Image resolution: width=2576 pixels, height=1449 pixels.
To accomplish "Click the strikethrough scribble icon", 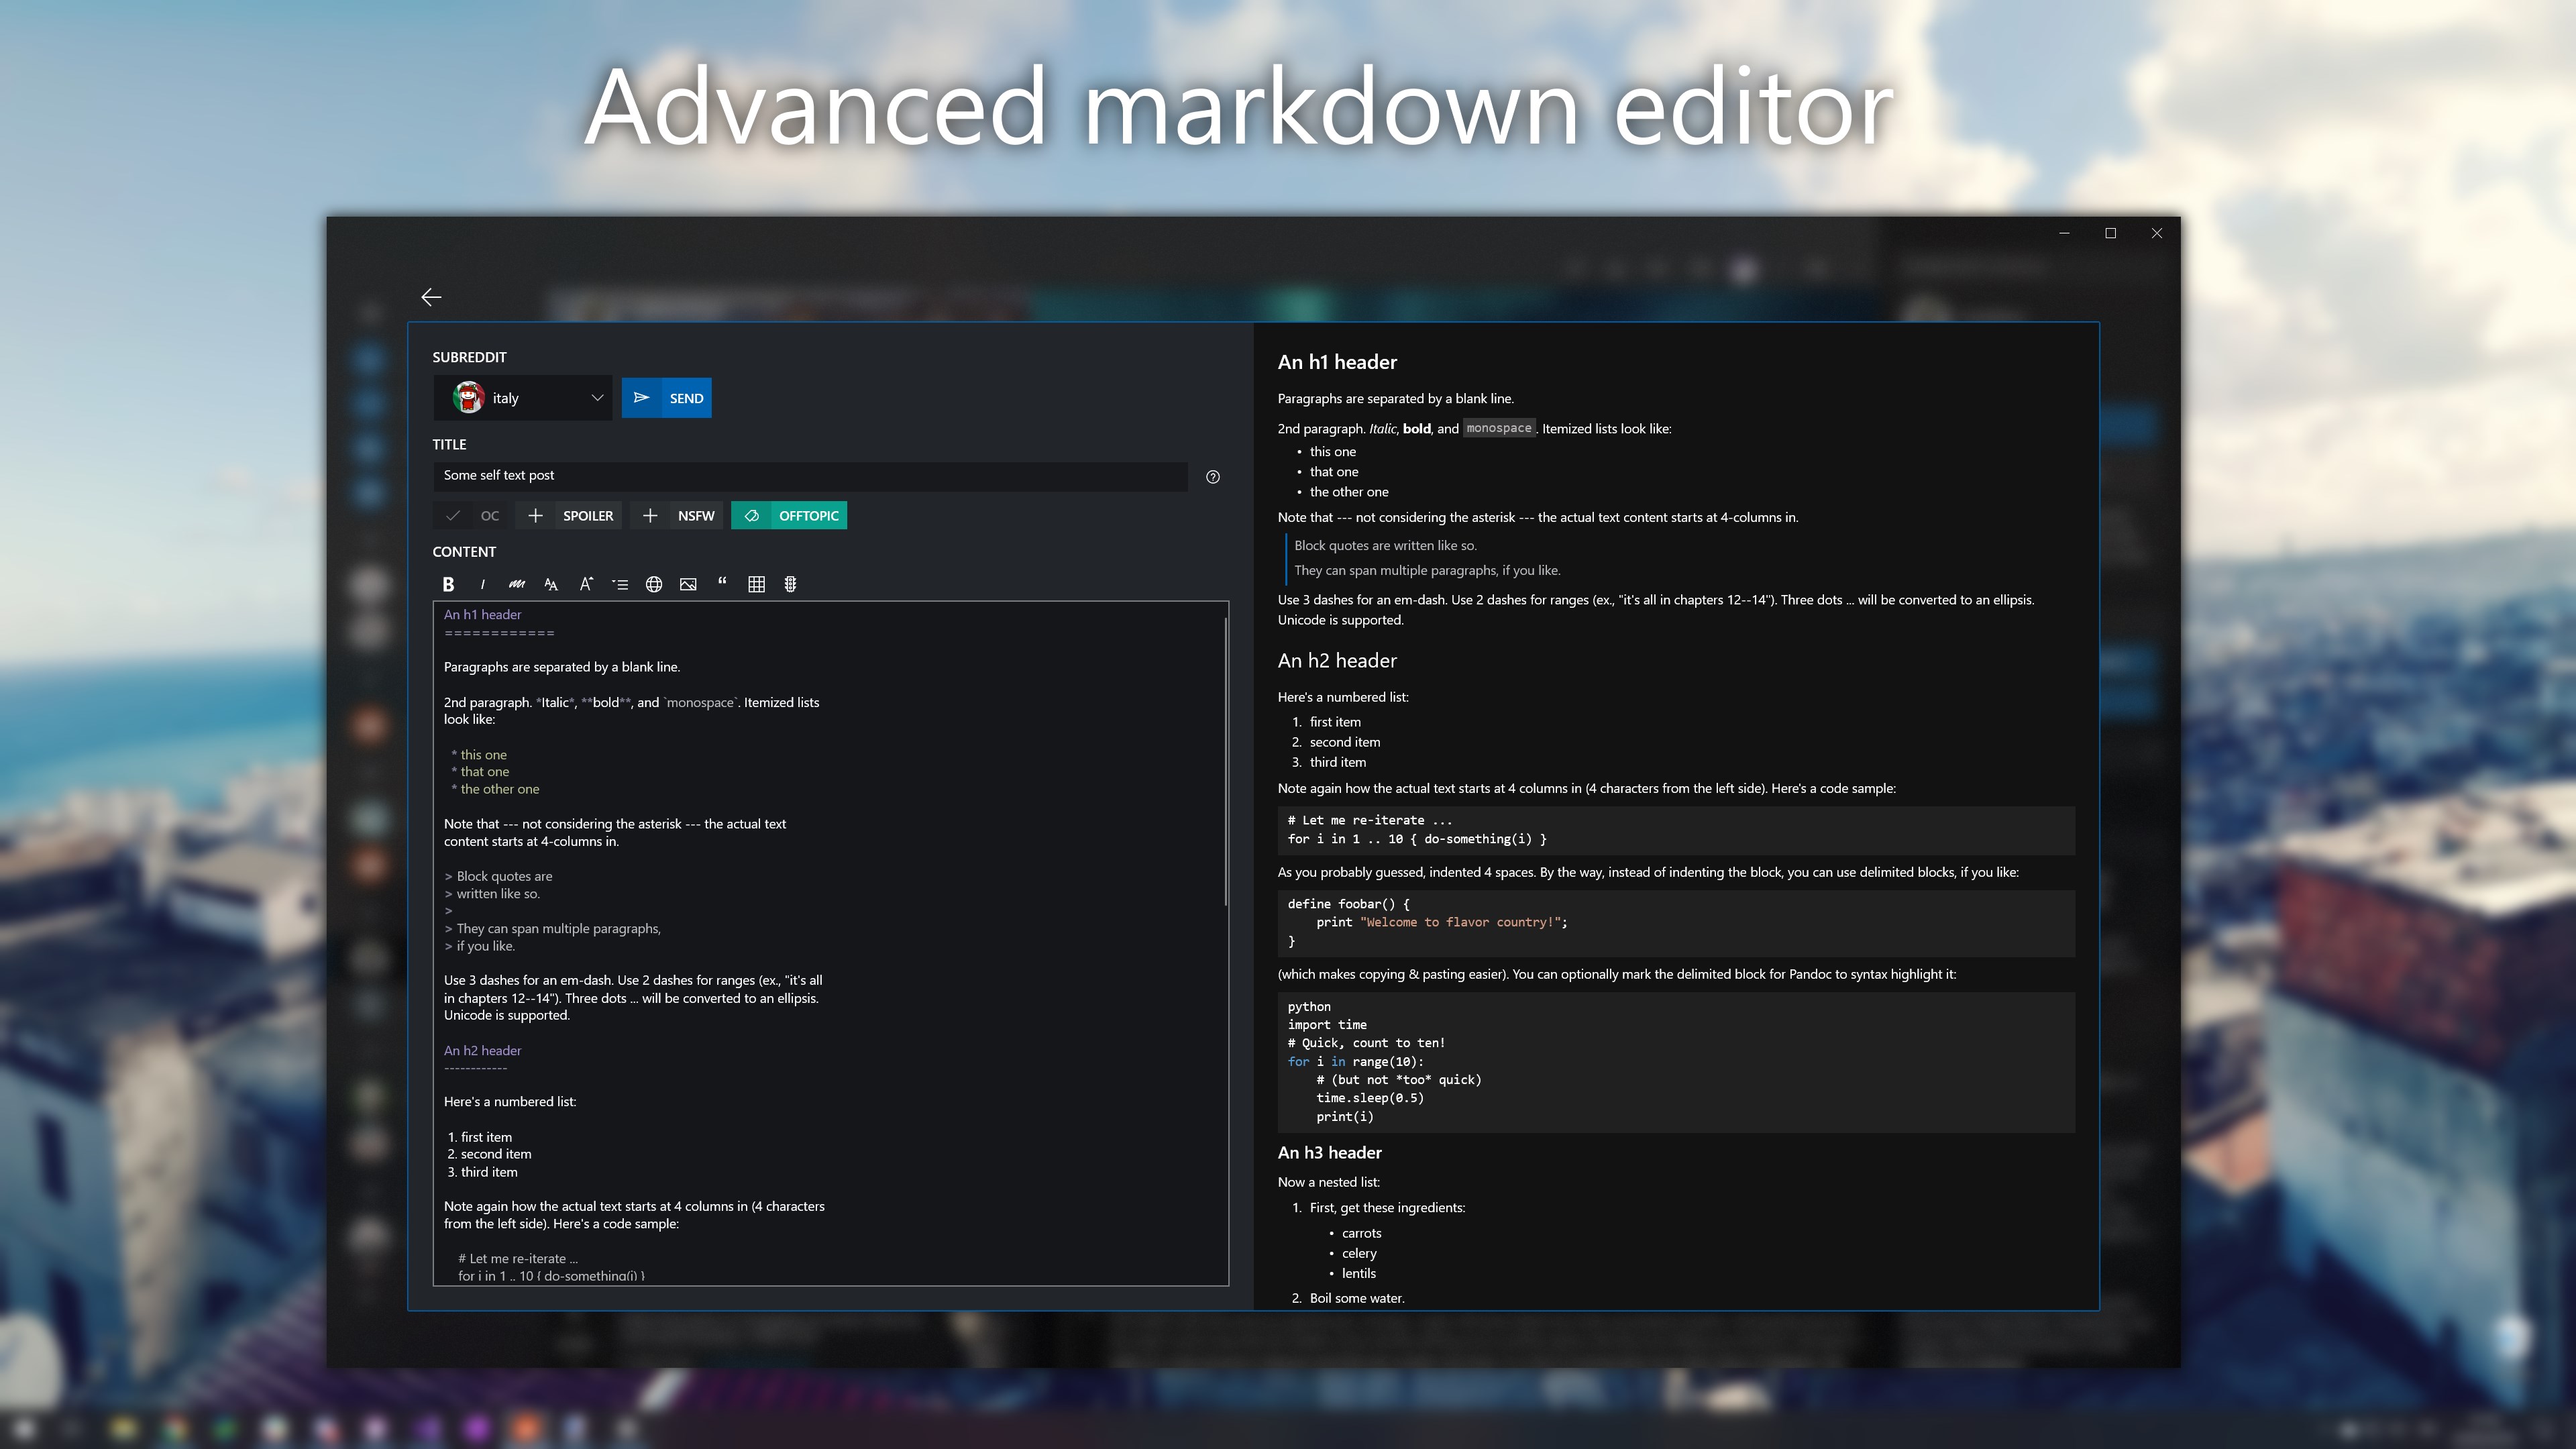I will [x=516, y=584].
